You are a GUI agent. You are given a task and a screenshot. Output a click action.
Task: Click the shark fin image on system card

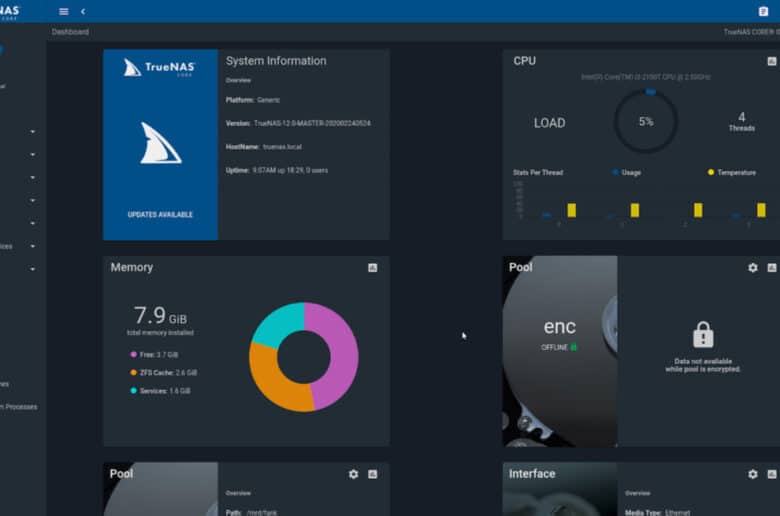160,143
